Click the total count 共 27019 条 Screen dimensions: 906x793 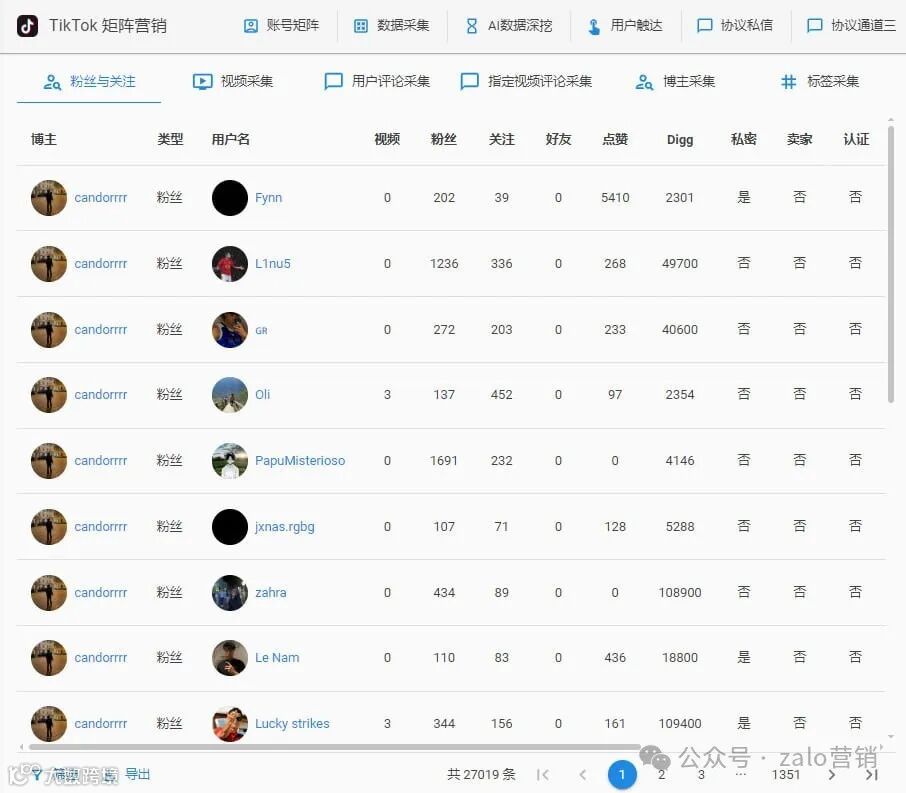[x=481, y=775]
